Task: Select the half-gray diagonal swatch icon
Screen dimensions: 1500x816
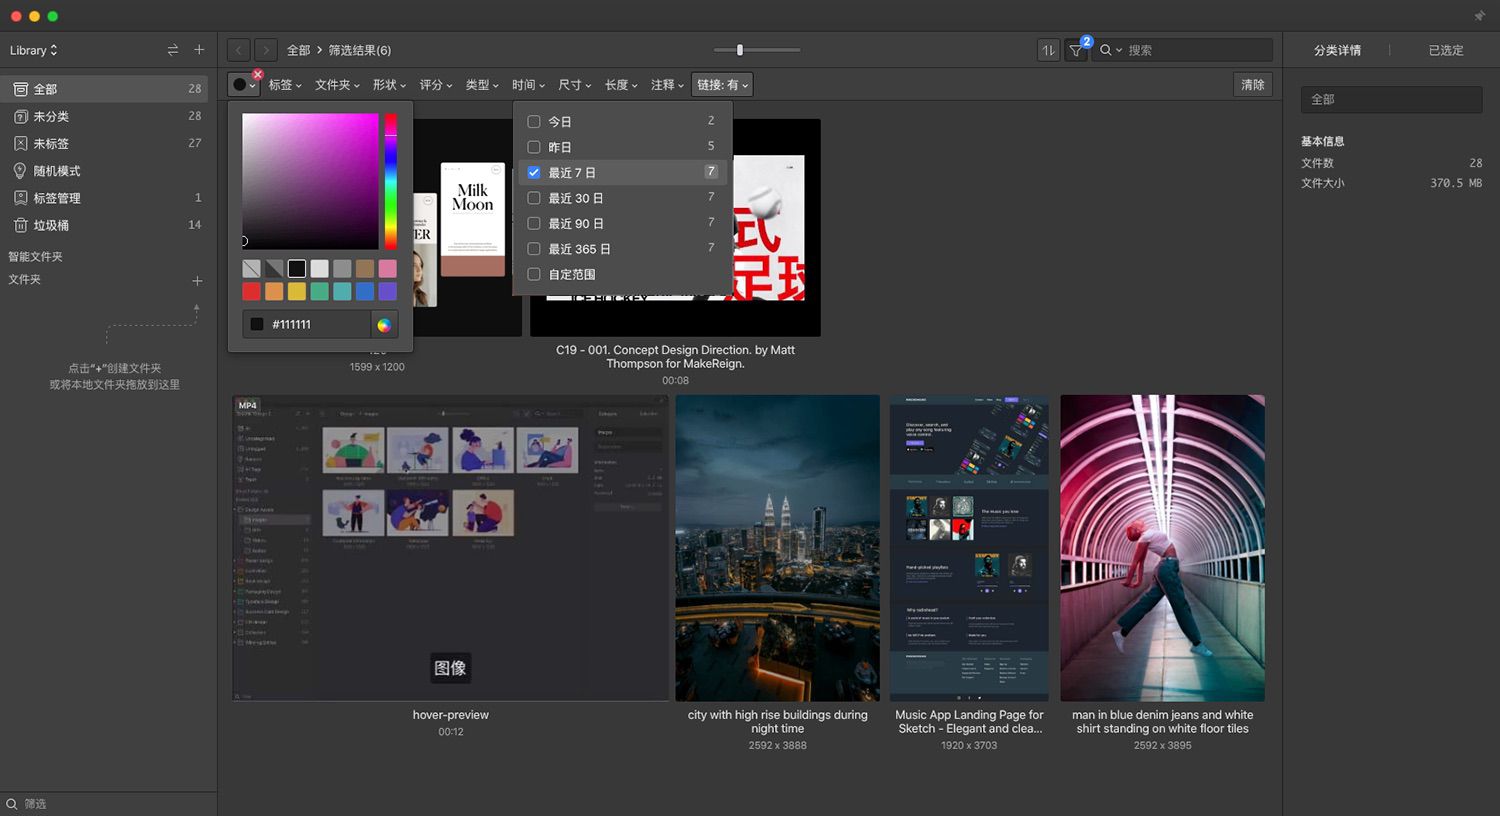Action: pyautogui.click(x=251, y=268)
